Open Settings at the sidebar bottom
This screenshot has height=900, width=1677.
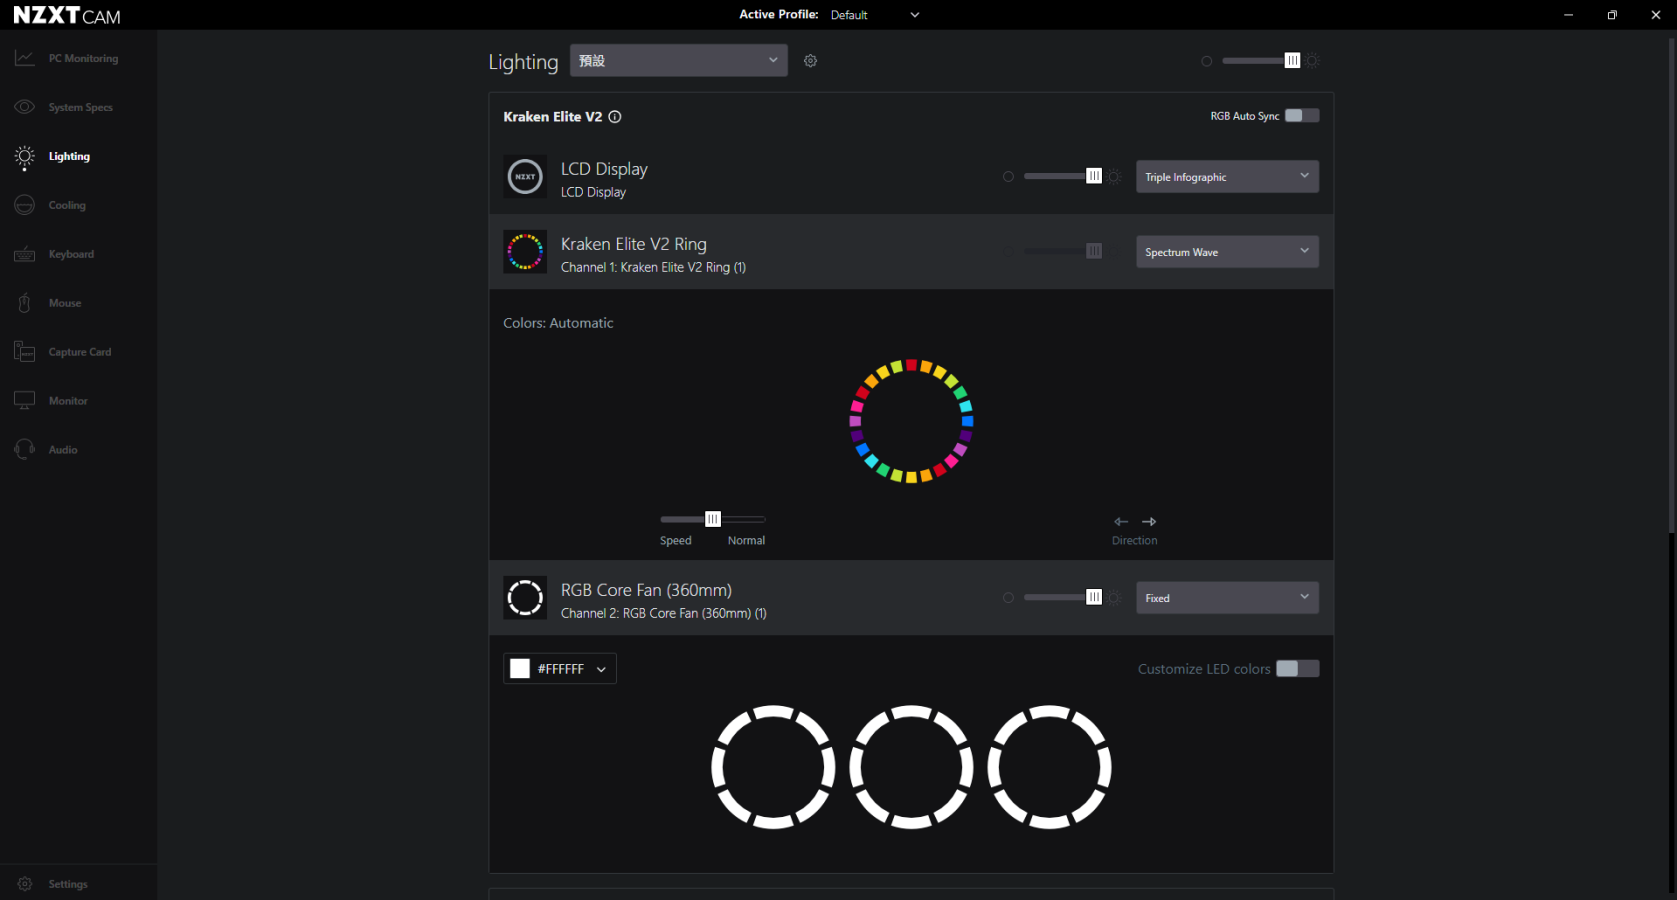(x=67, y=885)
